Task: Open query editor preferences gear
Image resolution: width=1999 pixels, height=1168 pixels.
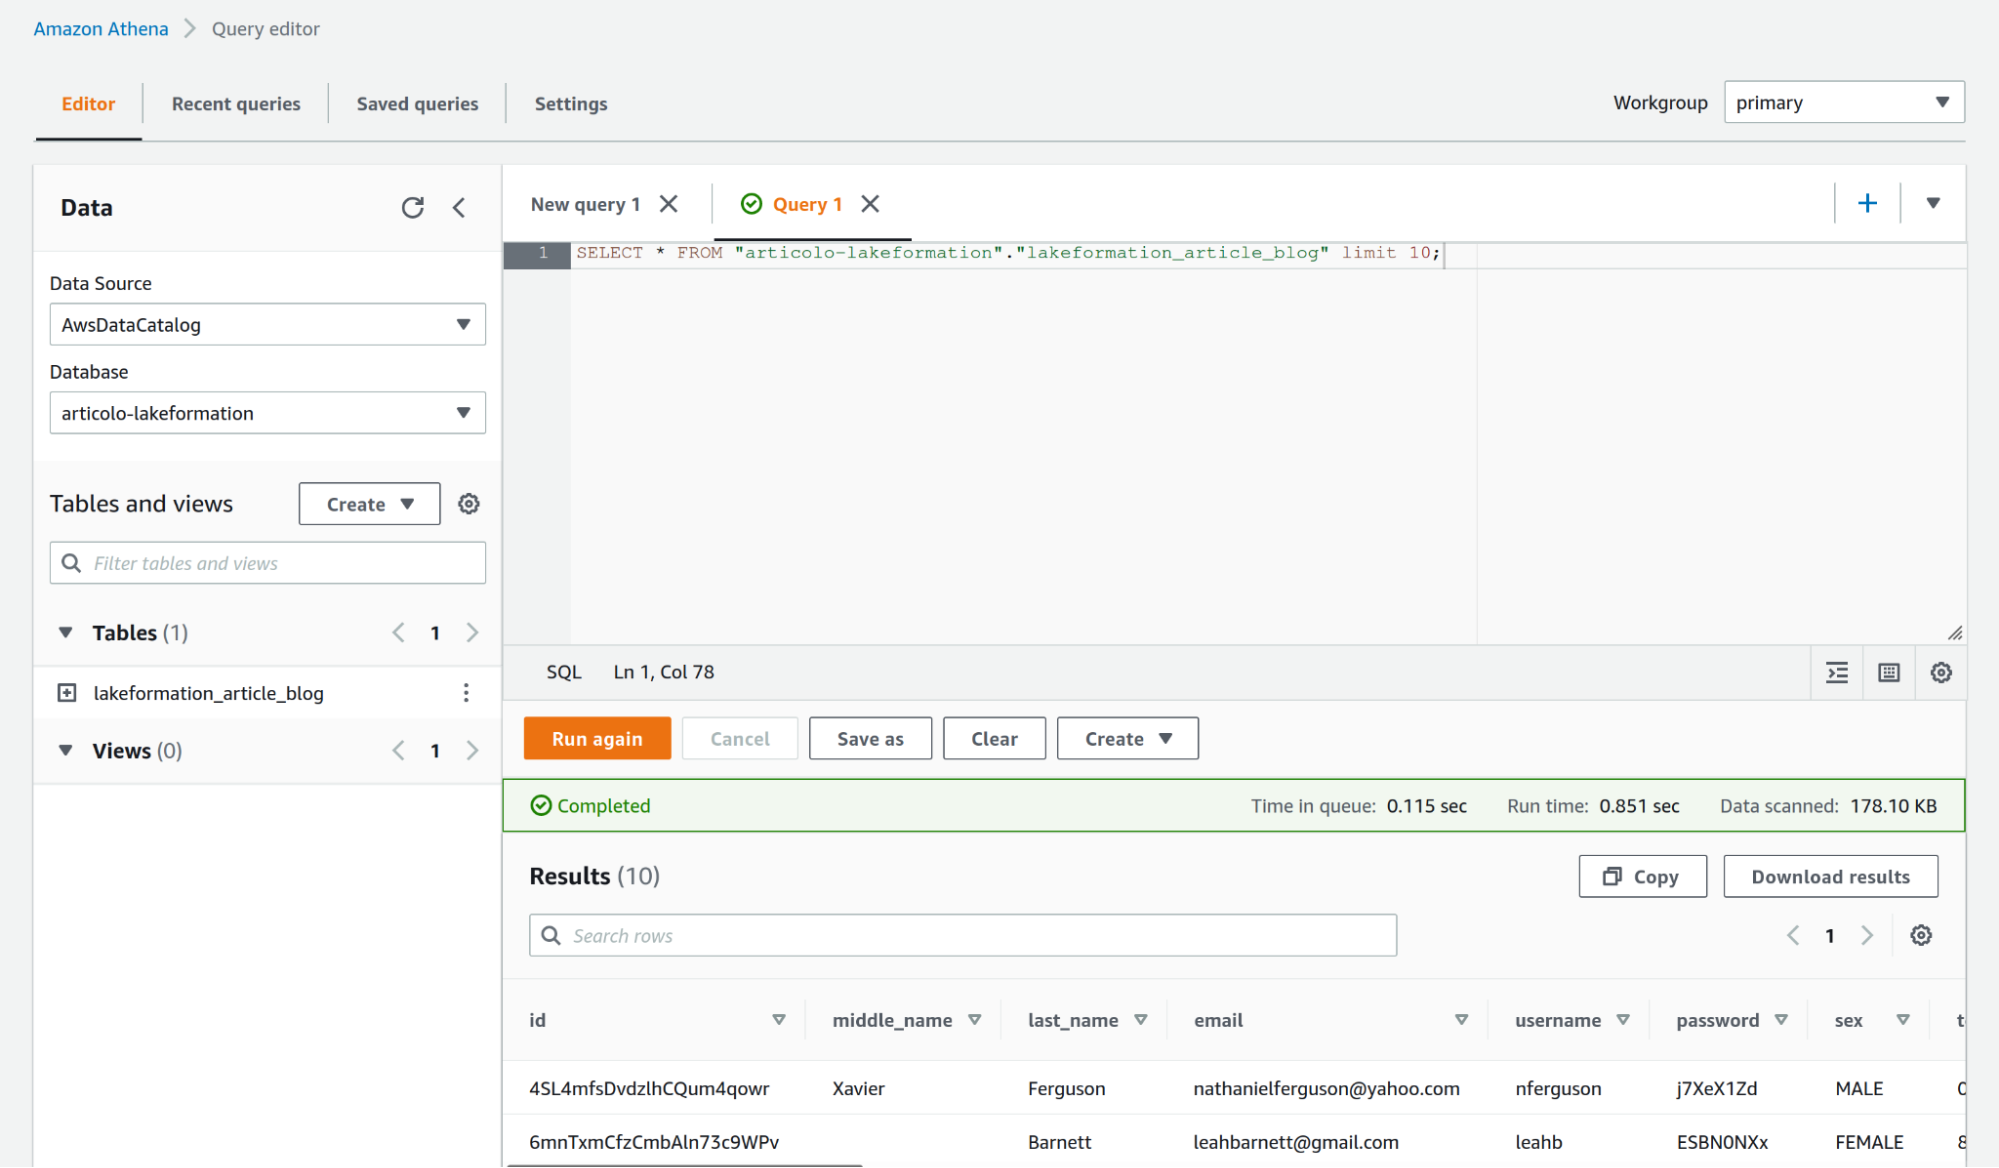Action: tap(1941, 672)
